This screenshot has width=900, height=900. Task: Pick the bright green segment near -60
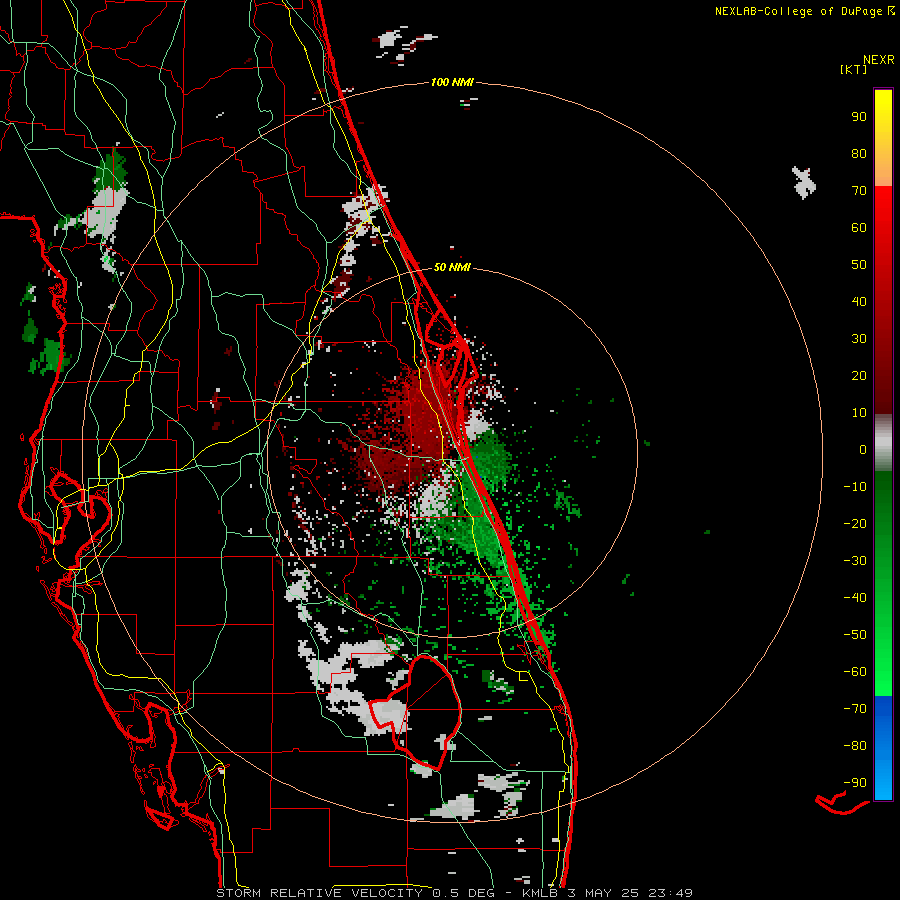coord(883,672)
